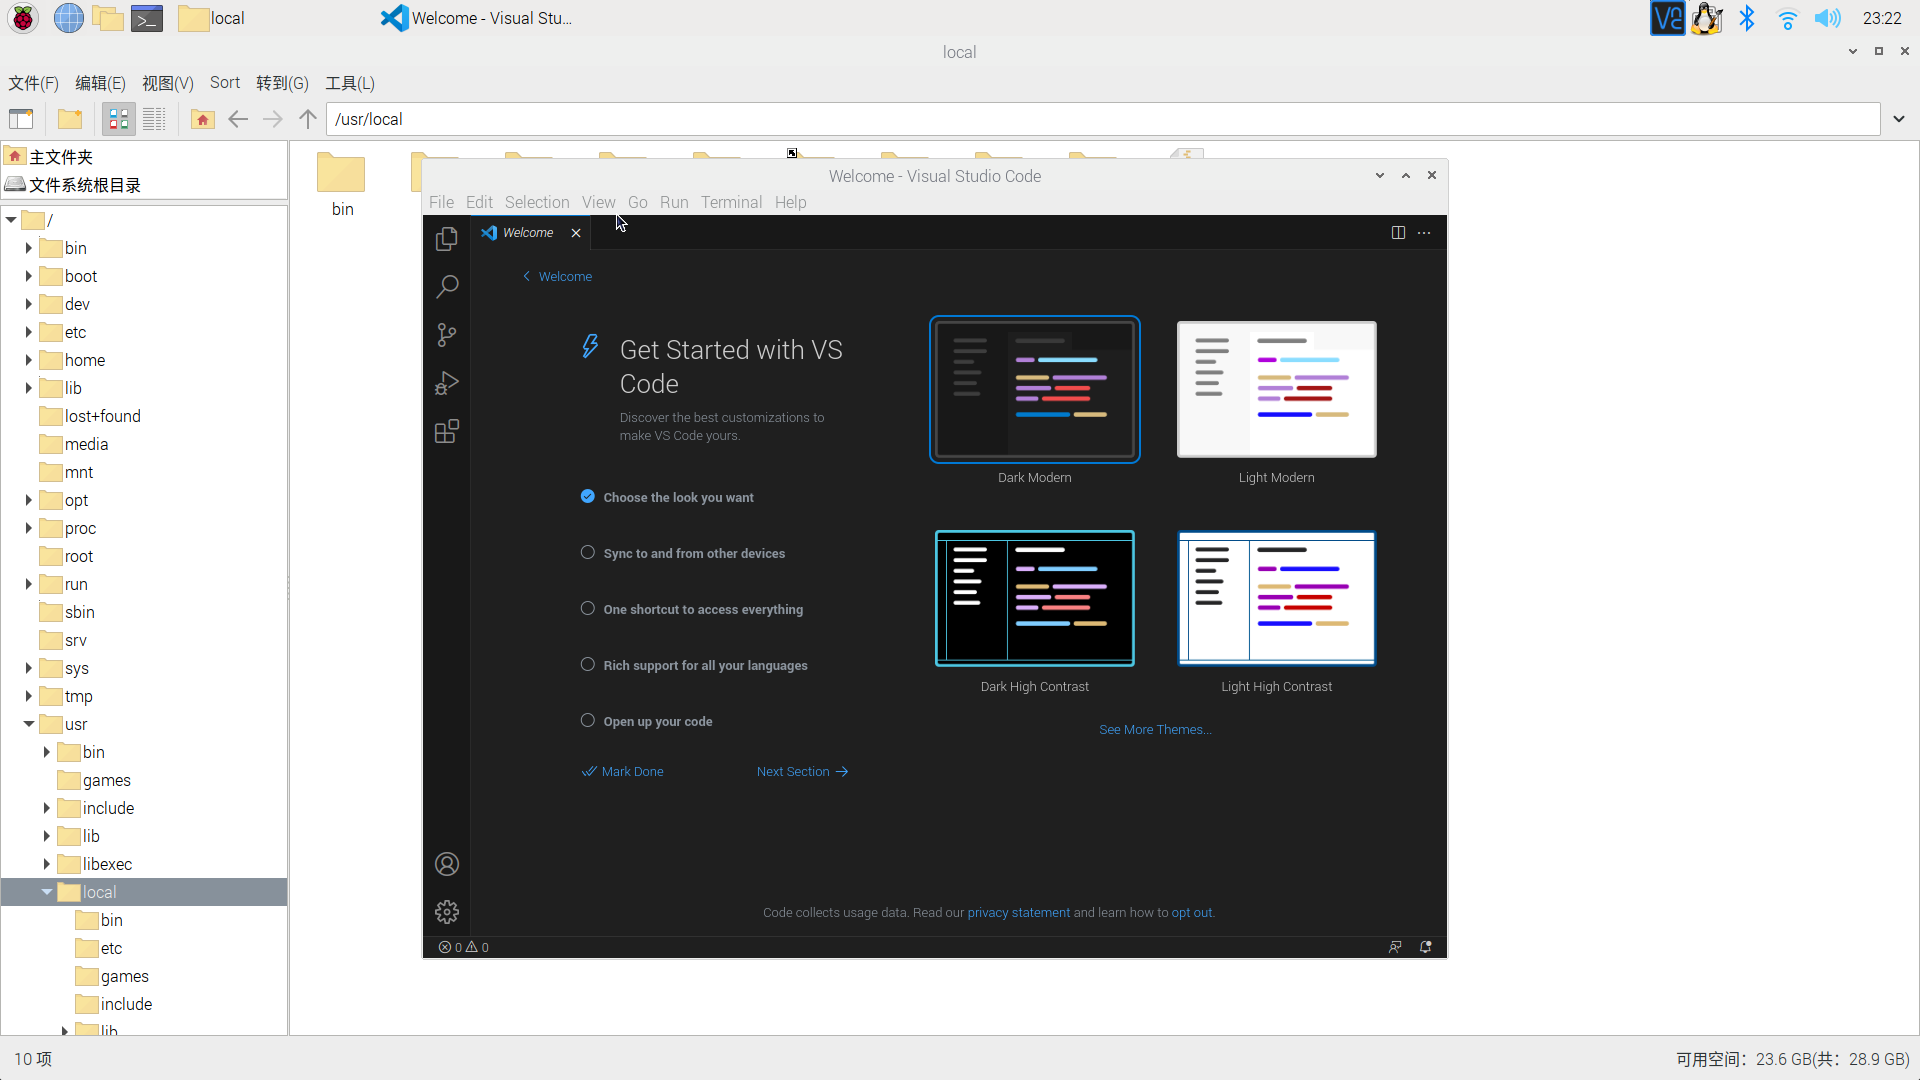The height and width of the screenshot is (1080, 1920).
Task: Expand the libexec folder under usr
Action: 47,864
